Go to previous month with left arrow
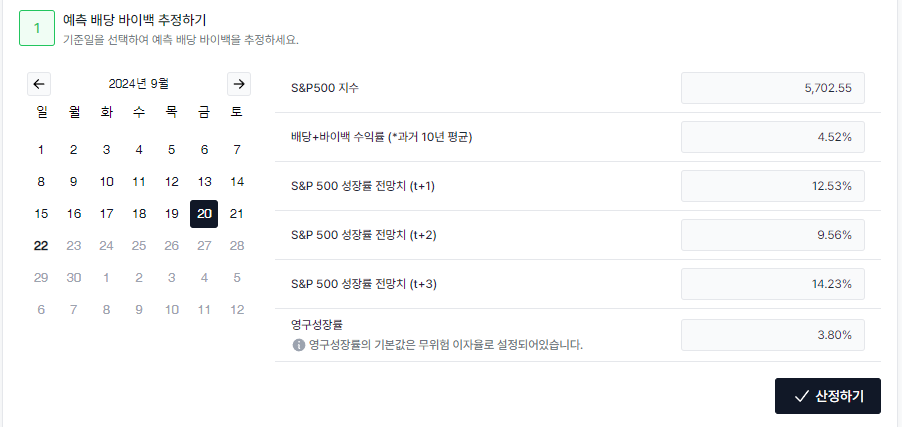Image resolution: width=902 pixels, height=427 pixels. 39,84
